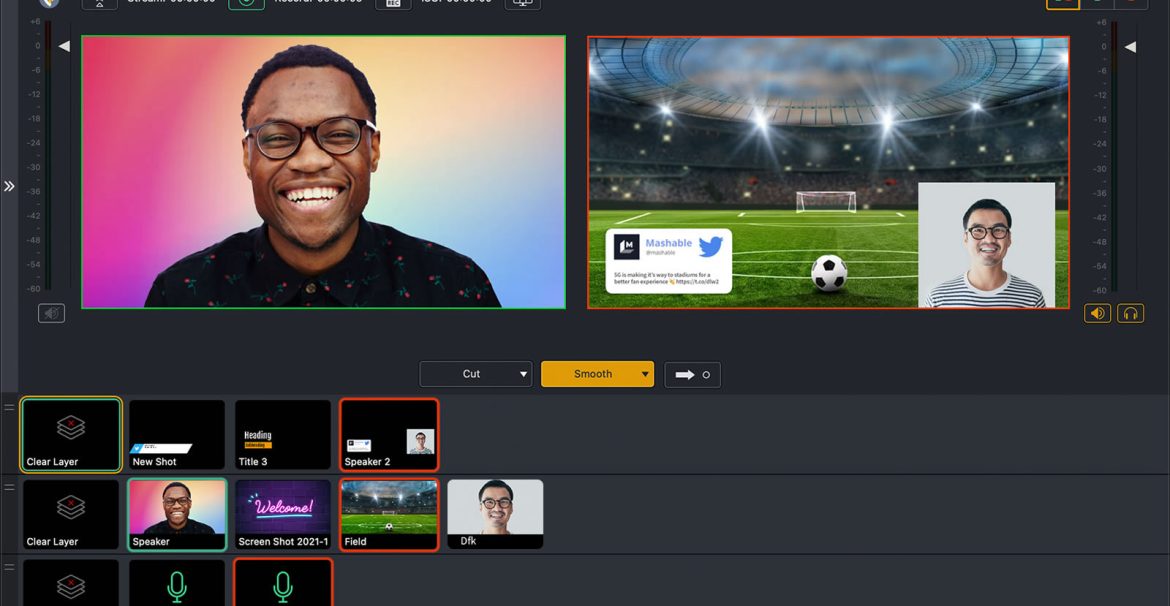Select the Clear Layer shot beside microphone shots
Screen dimensions: 1170x606
tap(71, 583)
